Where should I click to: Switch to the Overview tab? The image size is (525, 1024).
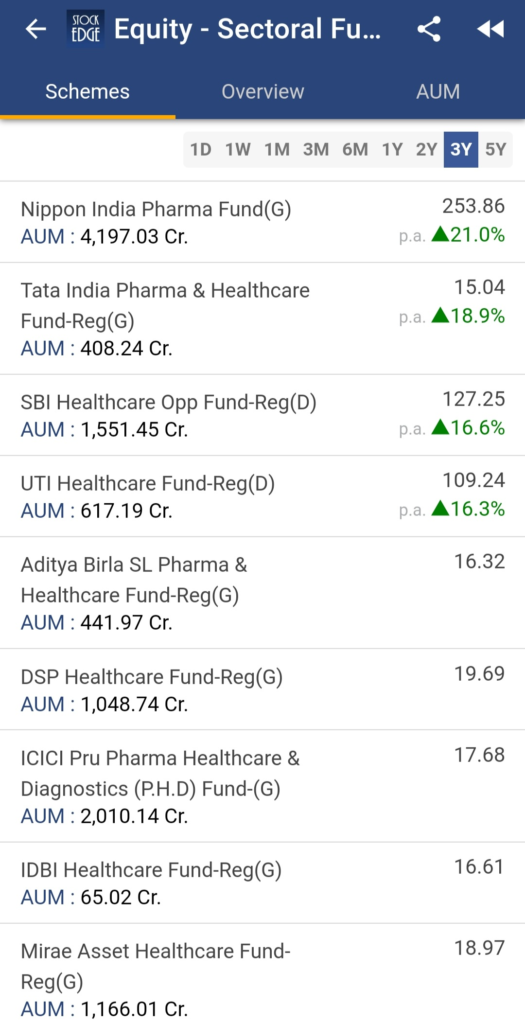pos(262,91)
